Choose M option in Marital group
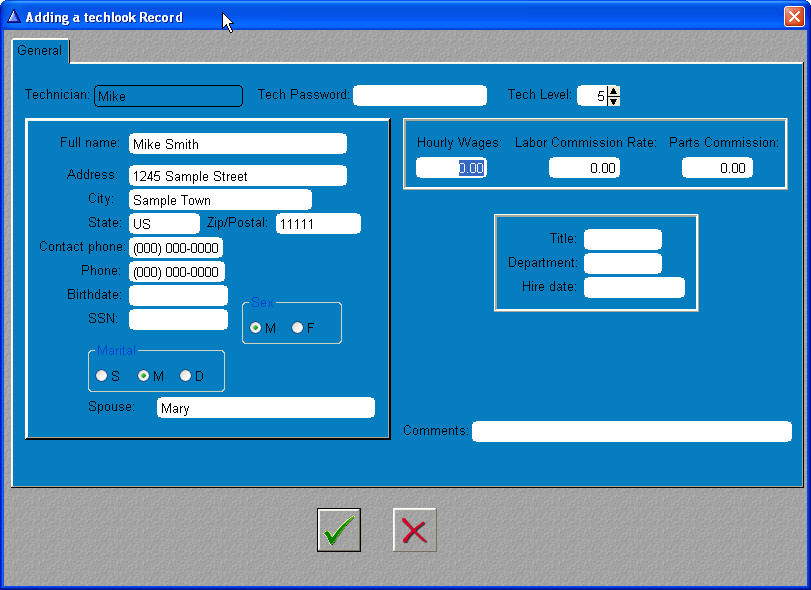The height and width of the screenshot is (590, 811). (144, 376)
